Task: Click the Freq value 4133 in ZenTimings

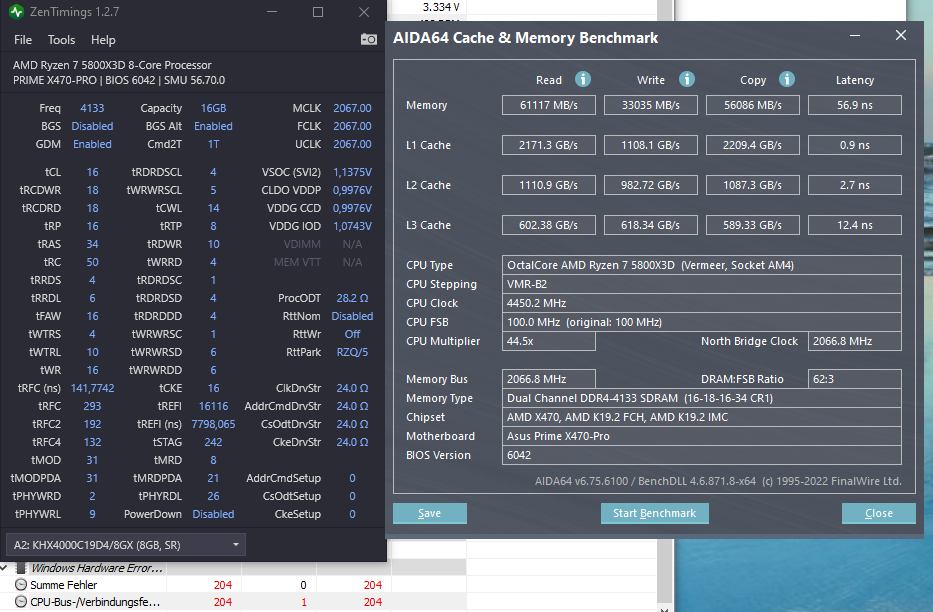Action: [x=92, y=108]
